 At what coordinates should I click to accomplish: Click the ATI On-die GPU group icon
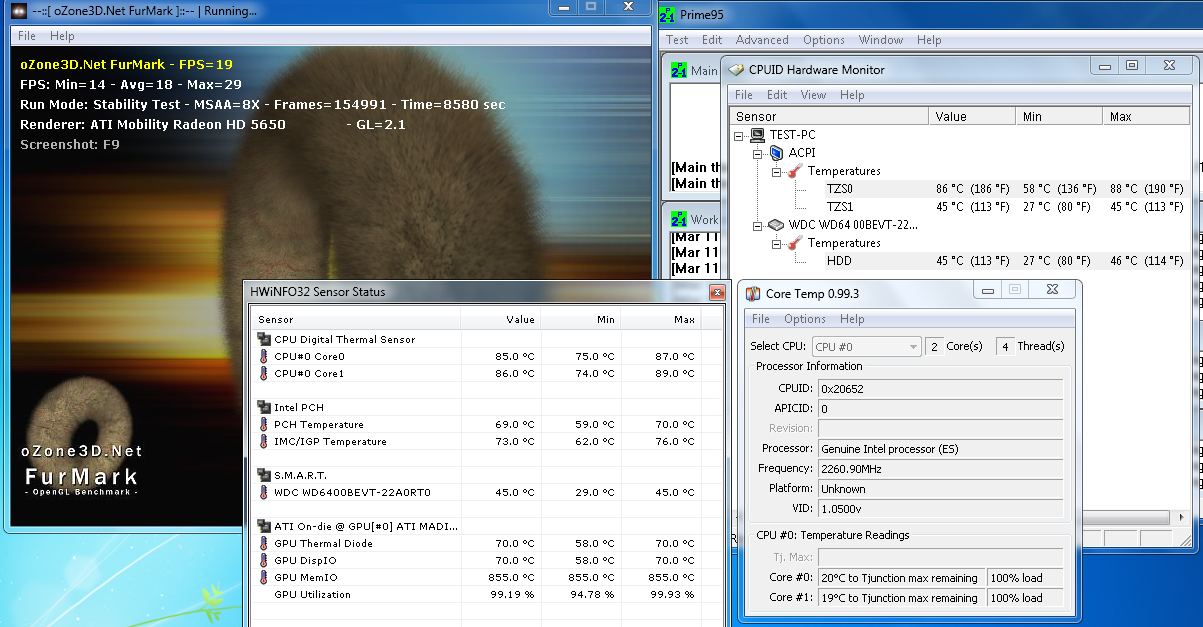click(264, 526)
